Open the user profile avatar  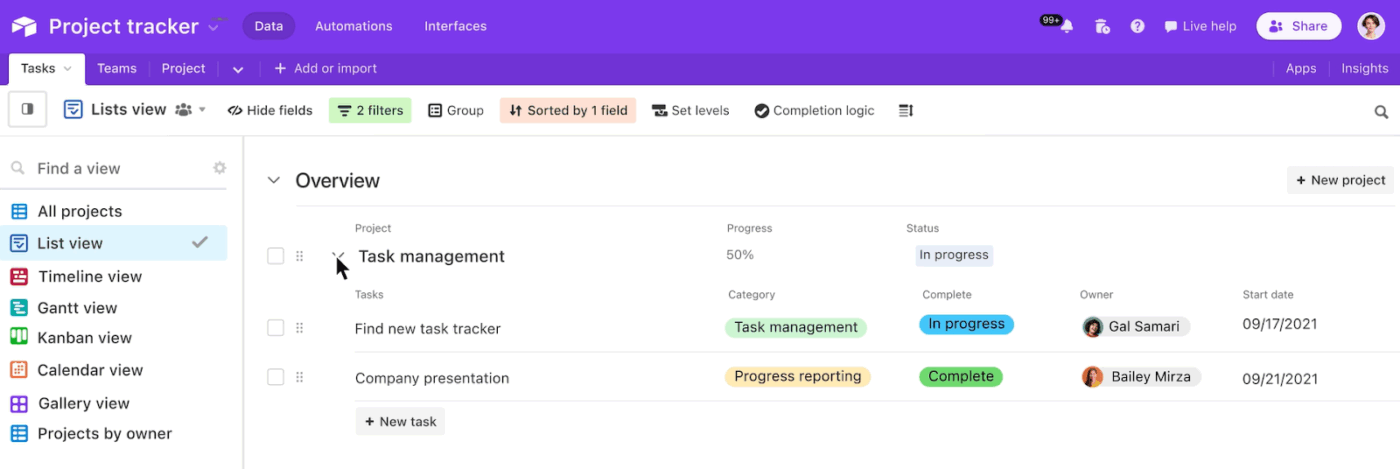1371,26
